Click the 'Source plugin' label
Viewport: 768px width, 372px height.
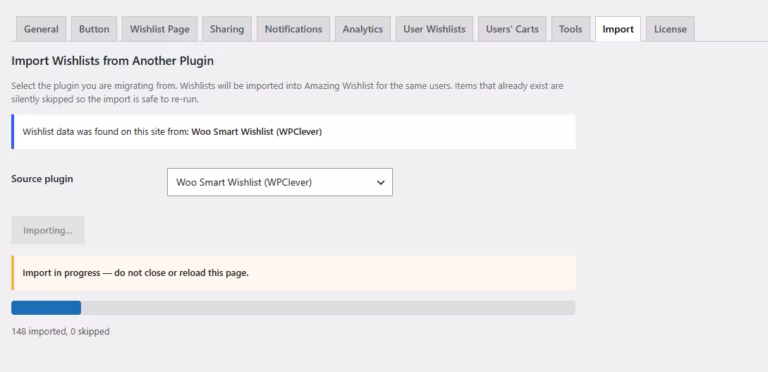pos(42,179)
